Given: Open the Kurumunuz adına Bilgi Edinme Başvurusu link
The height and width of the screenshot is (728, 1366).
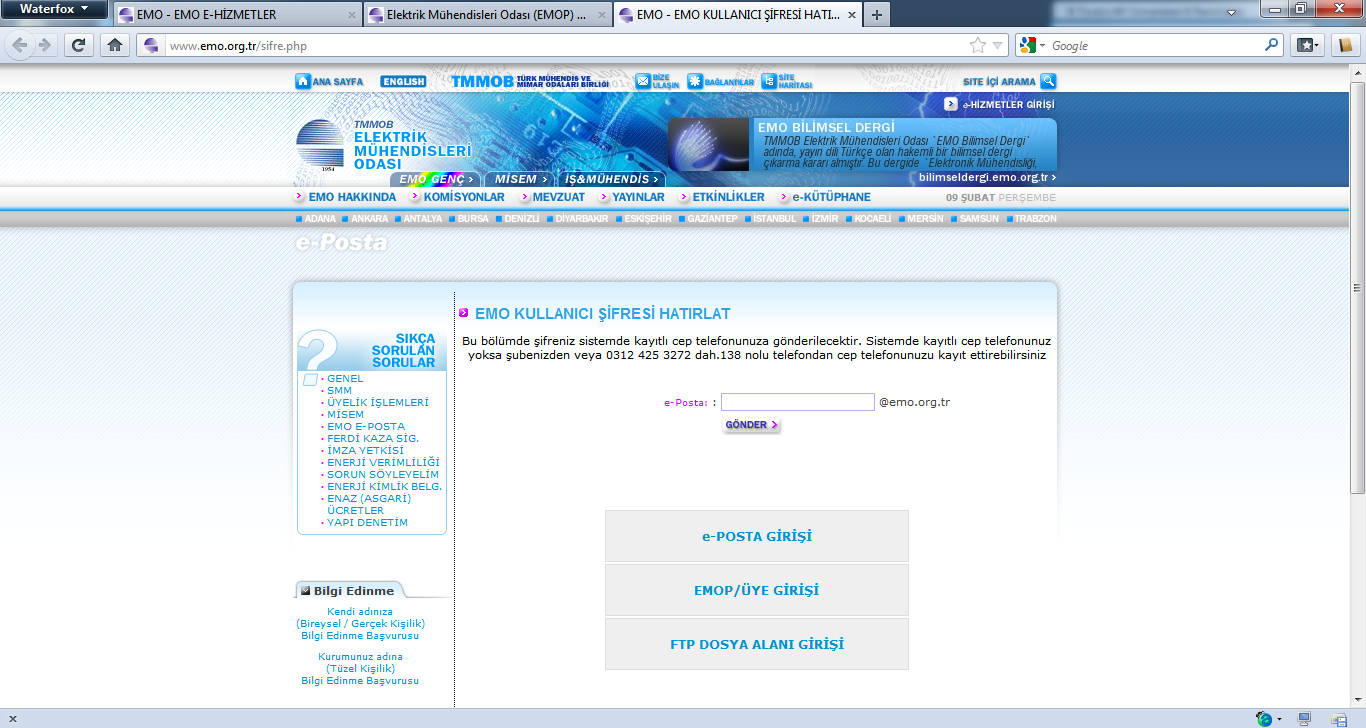Looking at the screenshot, I should tap(360, 669).
